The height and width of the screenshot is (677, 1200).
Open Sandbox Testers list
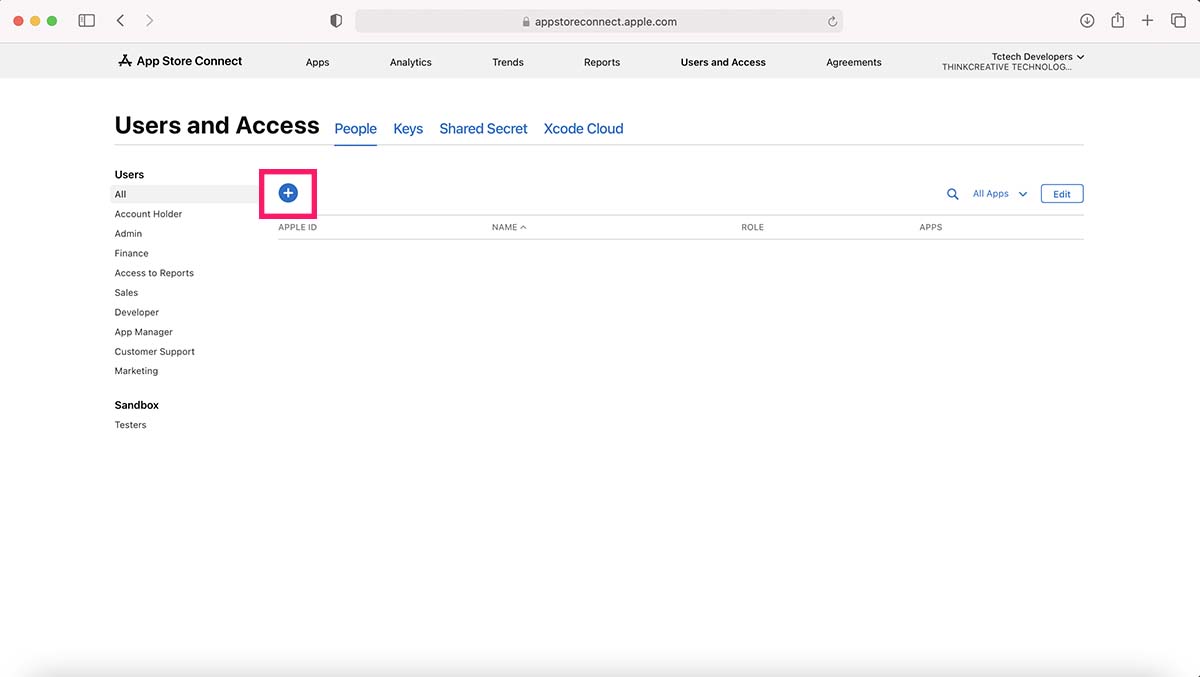[130, 425]
